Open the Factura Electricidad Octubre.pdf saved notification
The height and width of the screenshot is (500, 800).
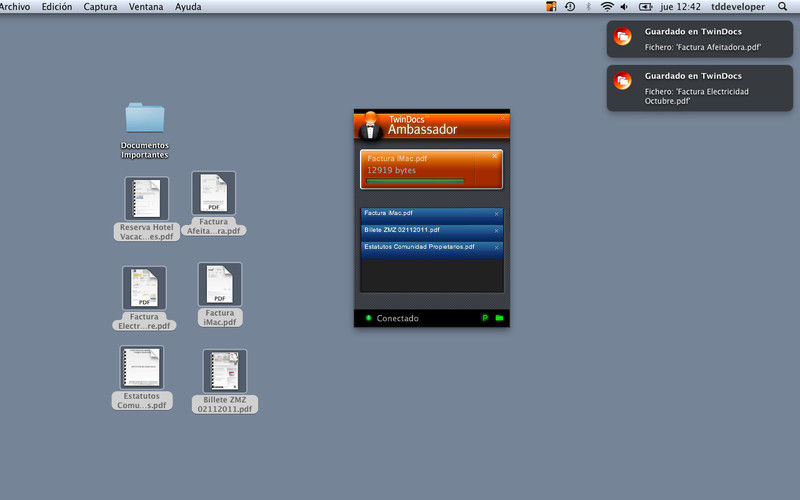pyautogui.click(x=699, y=88)
